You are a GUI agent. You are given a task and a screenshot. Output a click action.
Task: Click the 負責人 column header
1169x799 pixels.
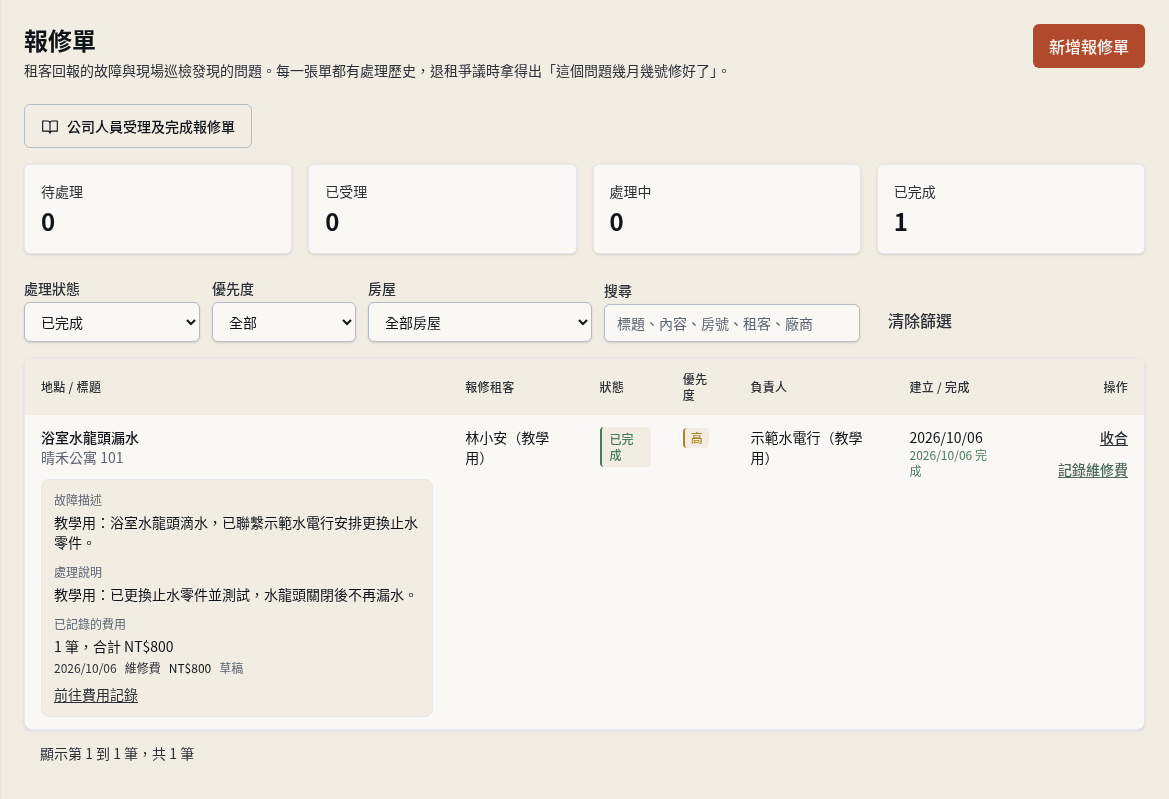click(769, 387)
